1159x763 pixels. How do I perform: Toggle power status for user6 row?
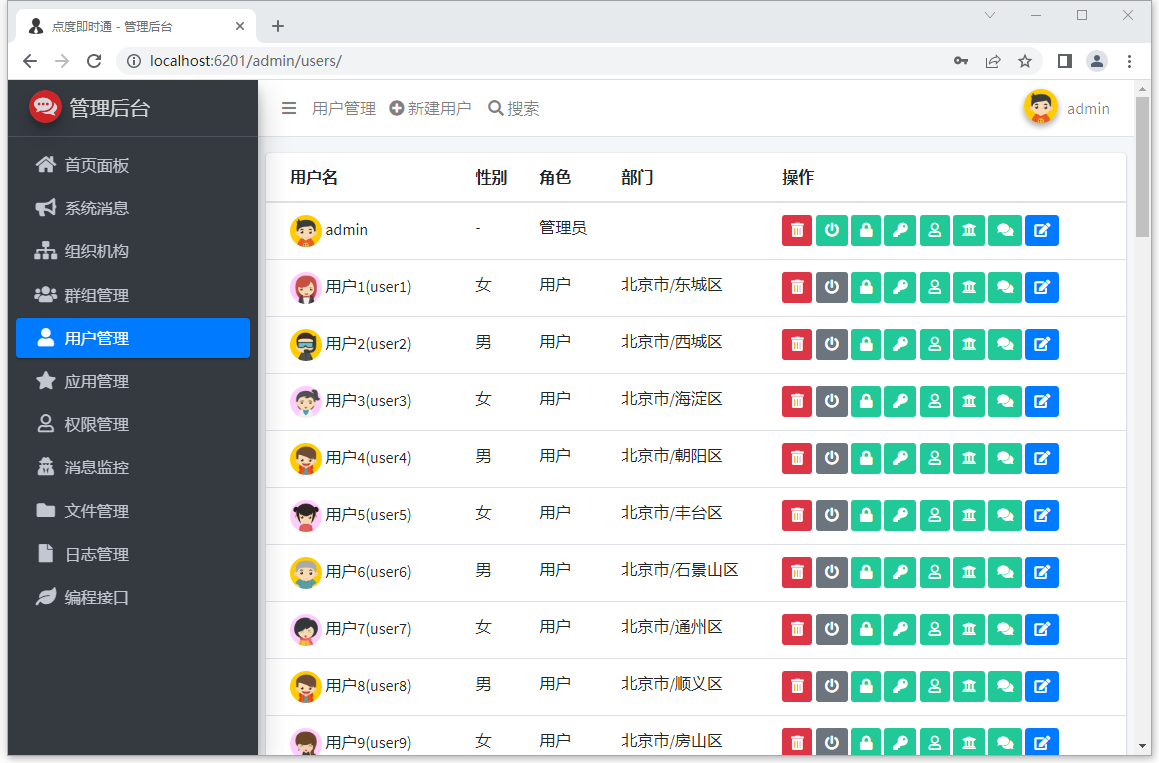tap(832, 572)
